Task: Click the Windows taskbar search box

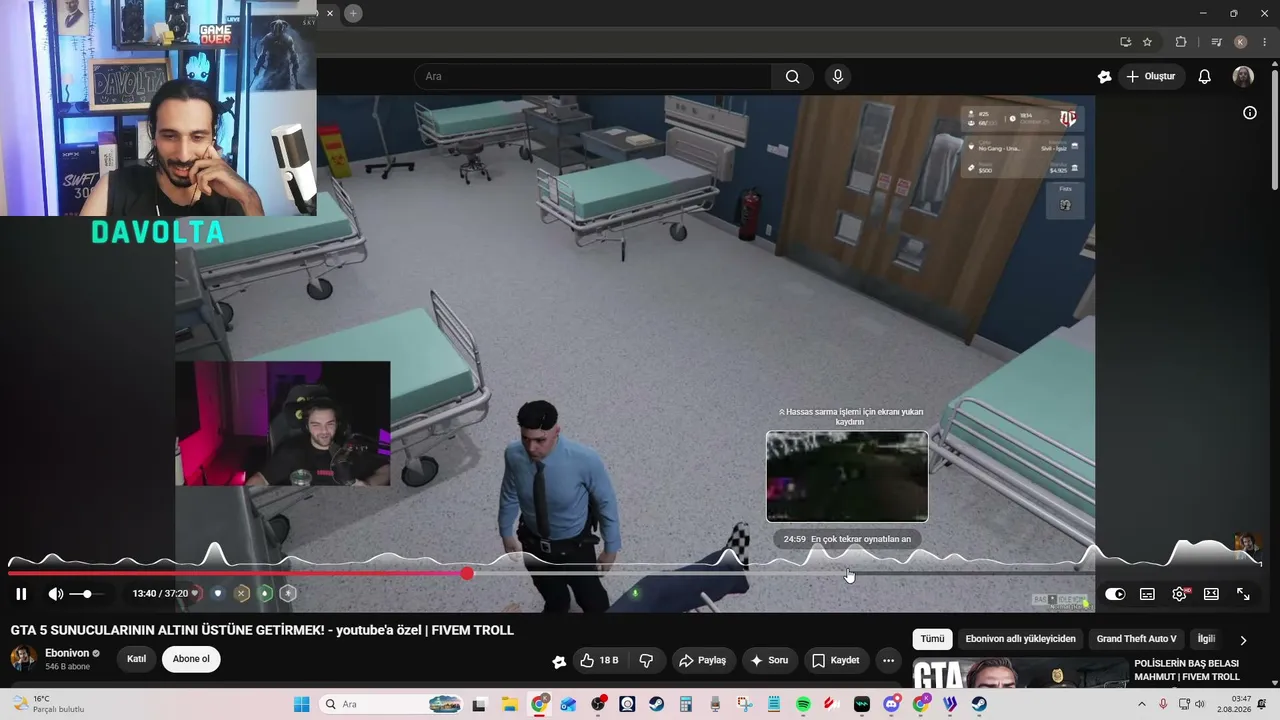Action: [x=393, y=704]
